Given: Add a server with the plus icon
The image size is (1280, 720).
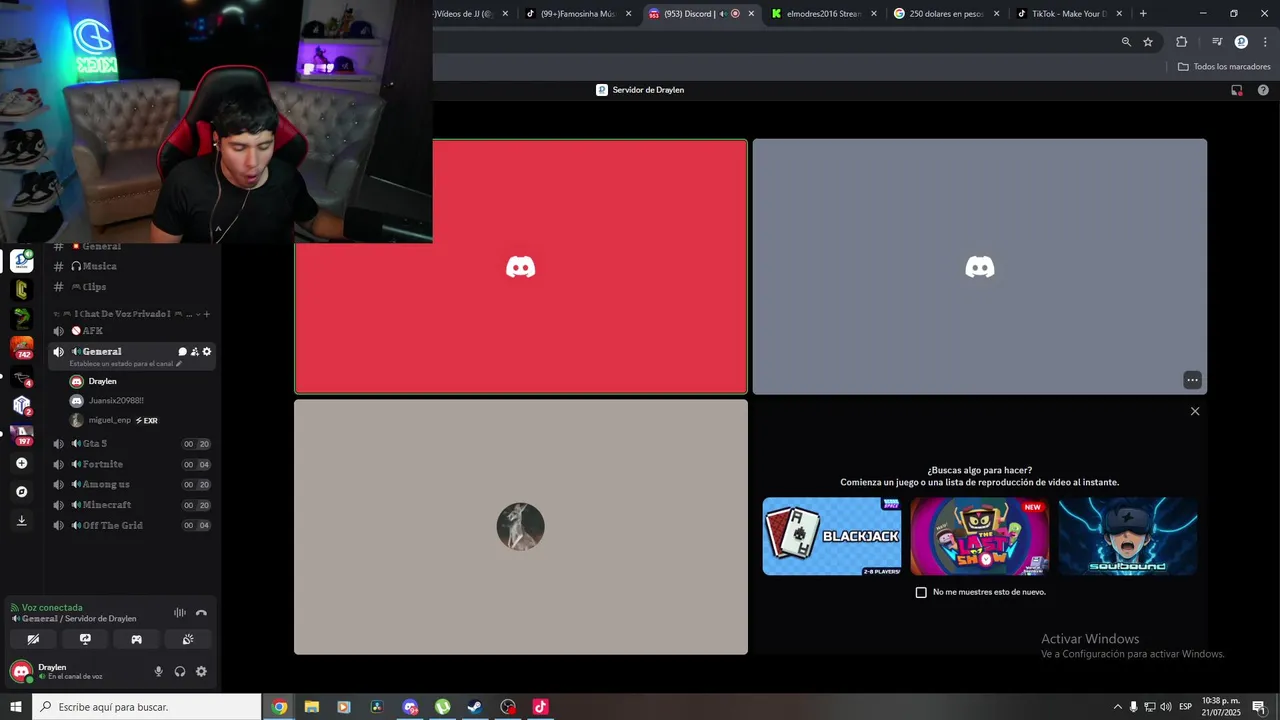Looking at the screenshot, I should click(21, 463).
